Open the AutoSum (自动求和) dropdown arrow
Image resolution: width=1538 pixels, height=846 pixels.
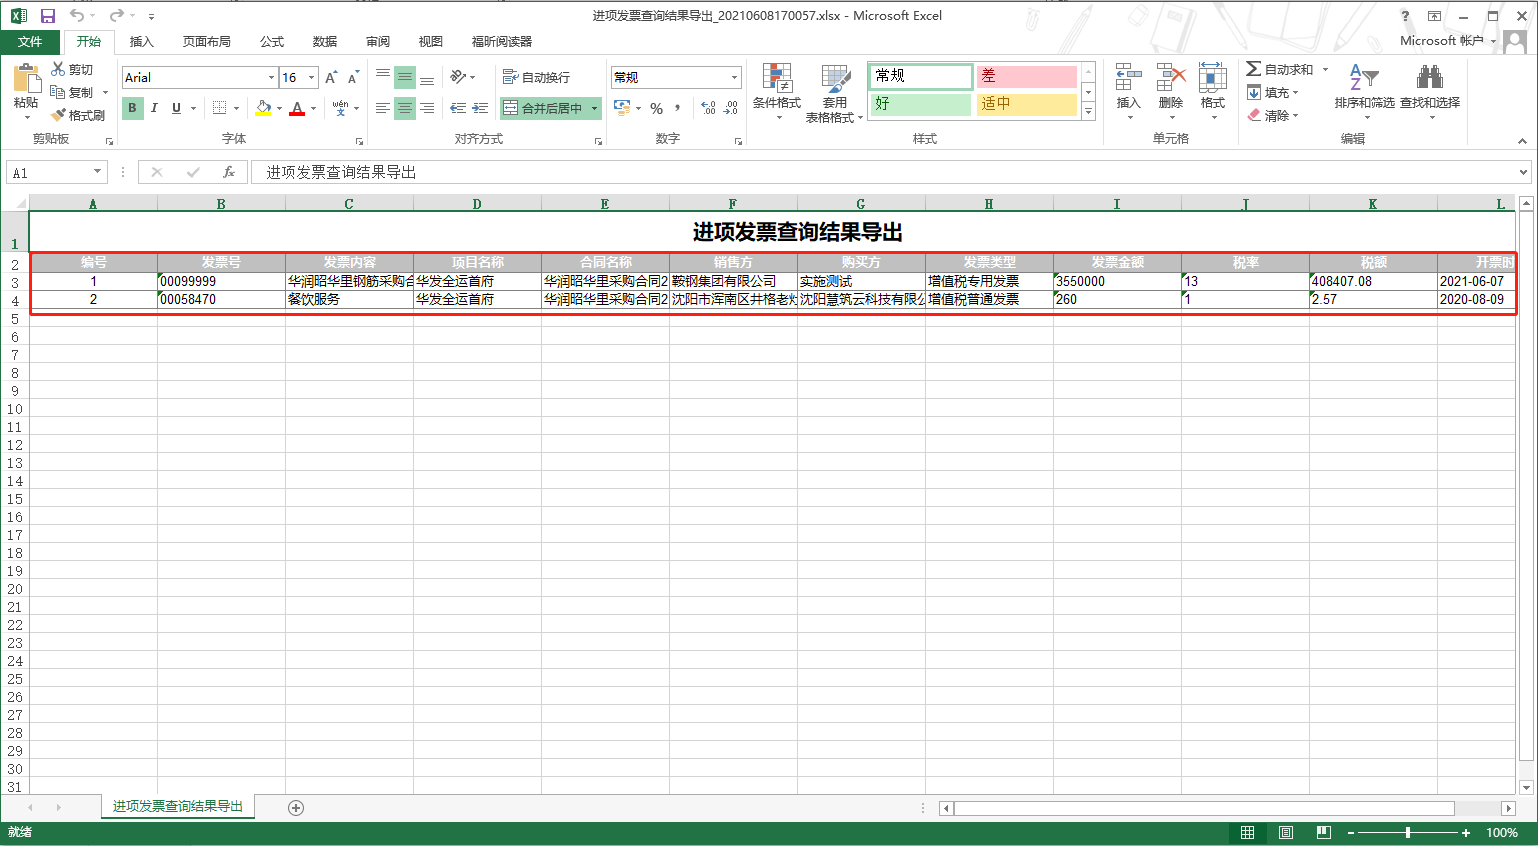[x=1325, y=69]
